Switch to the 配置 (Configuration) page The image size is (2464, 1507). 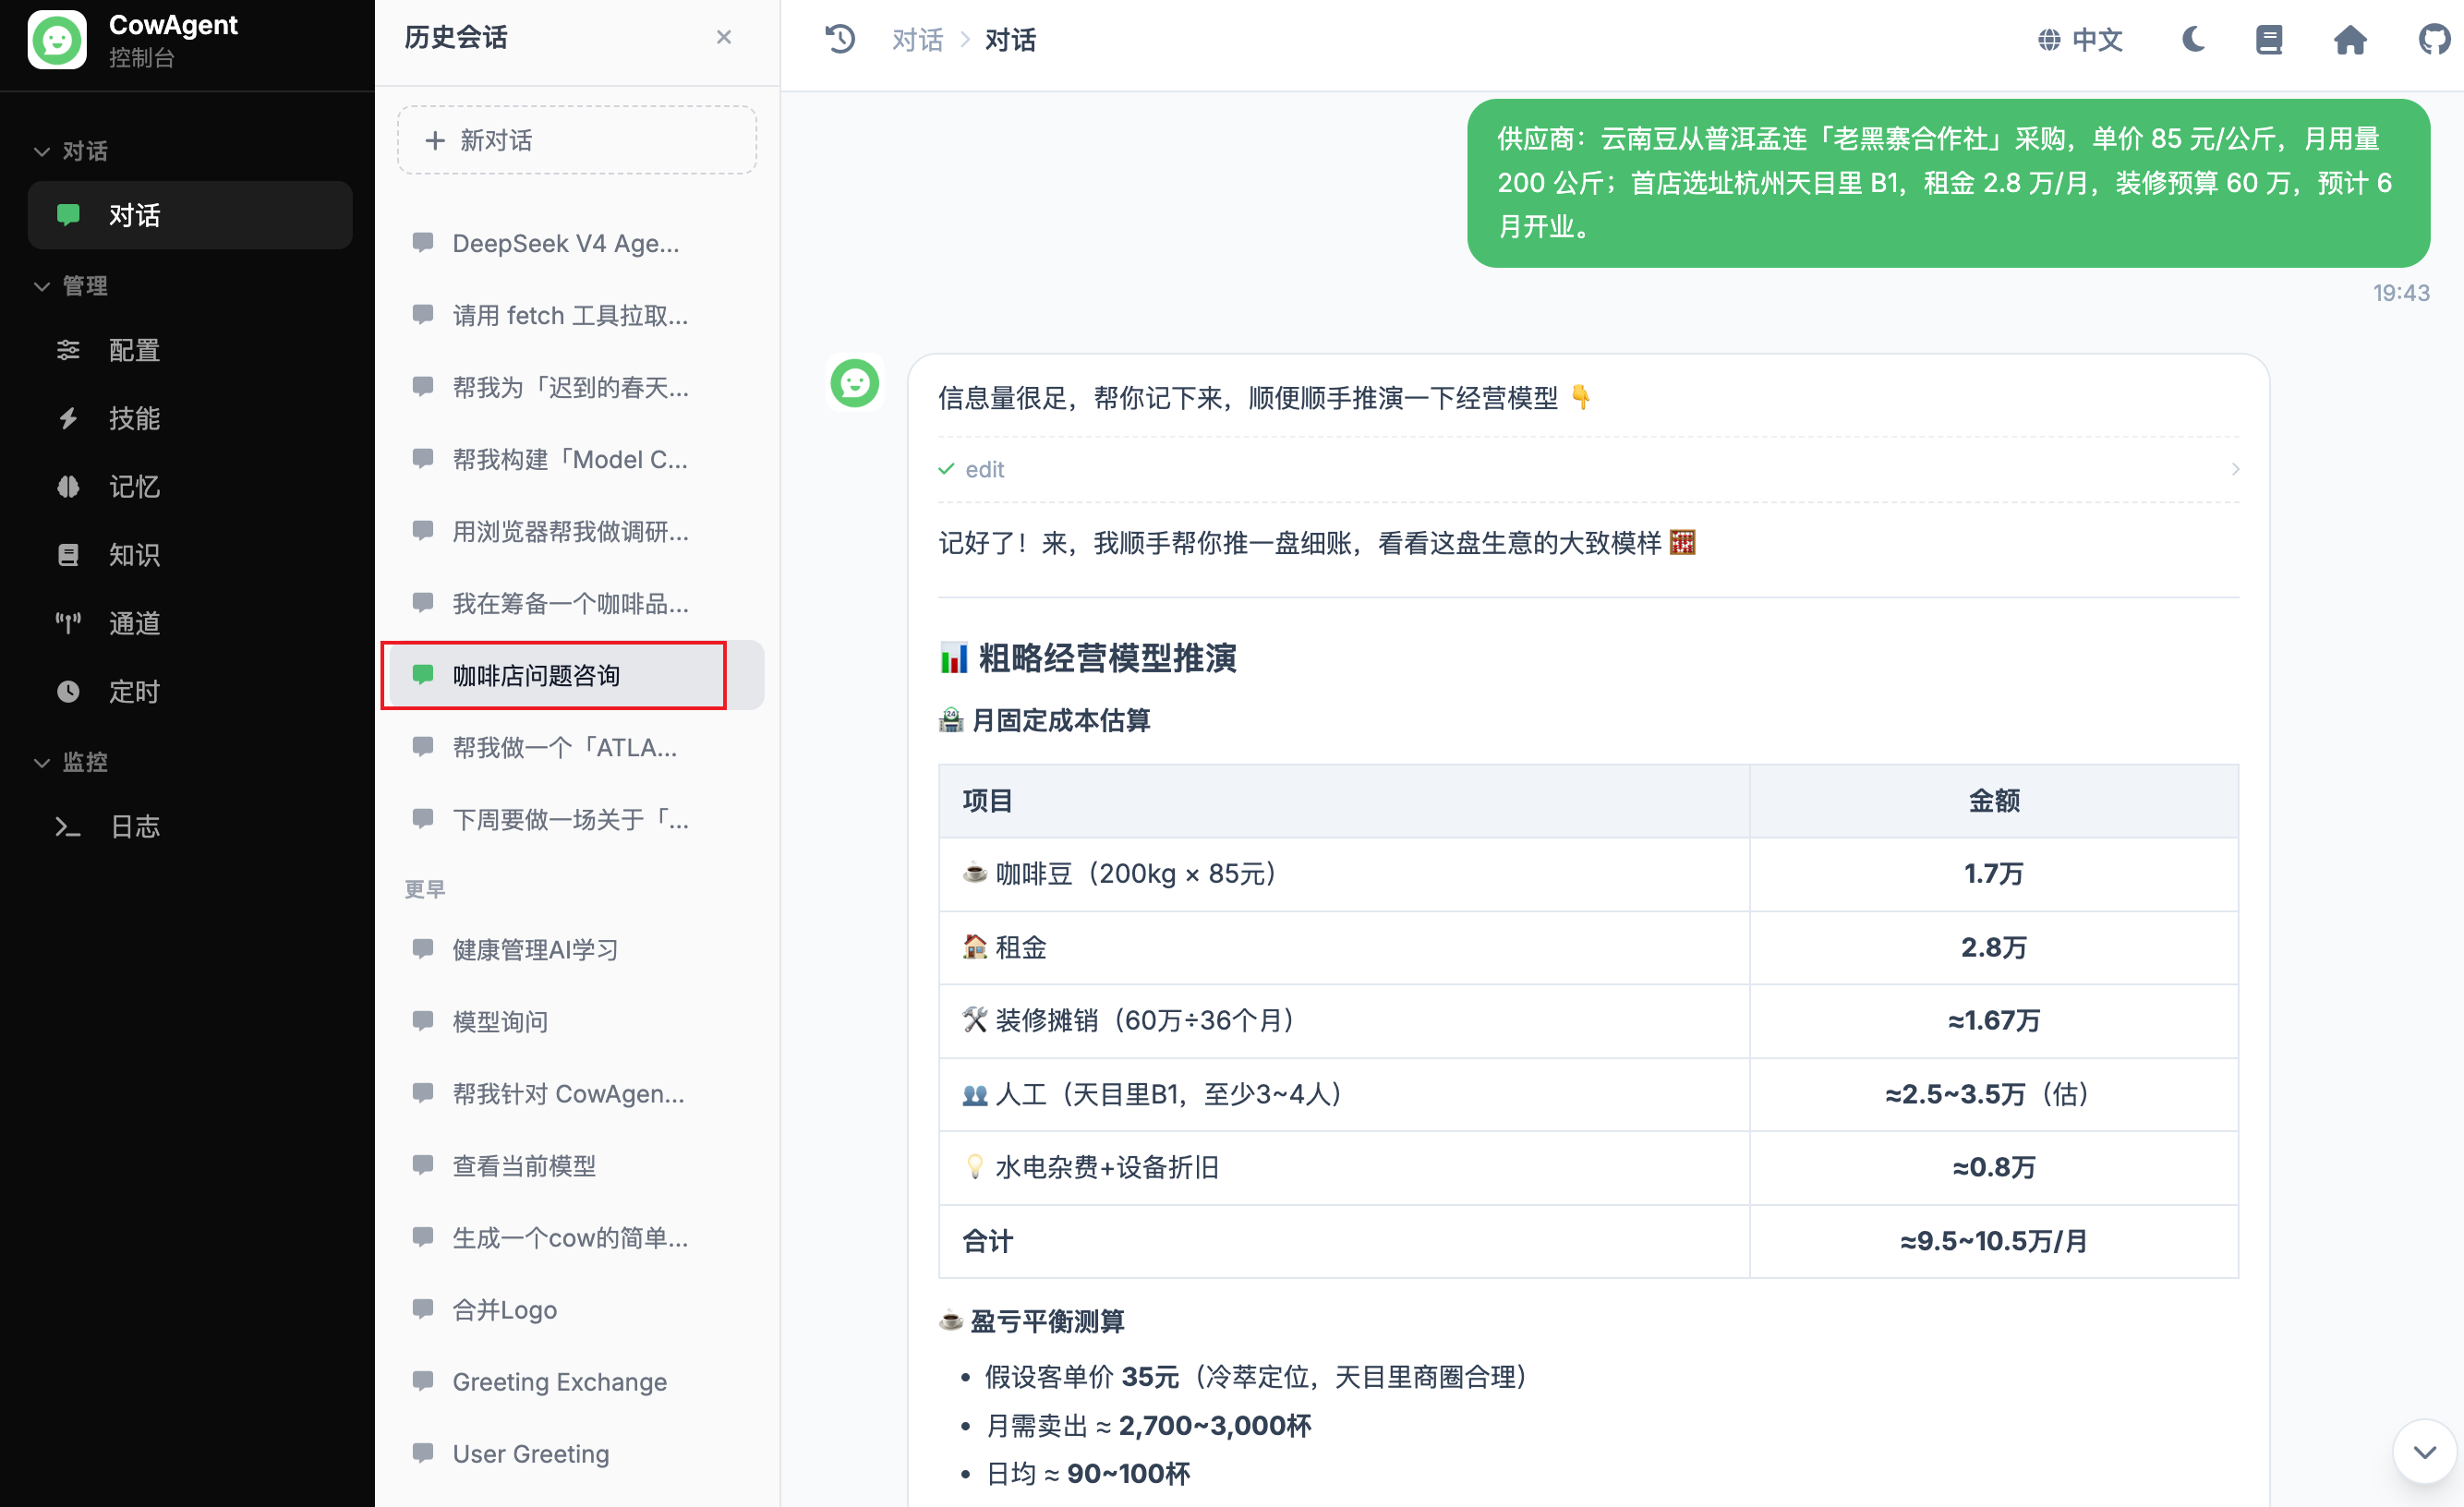coord(133,350)
